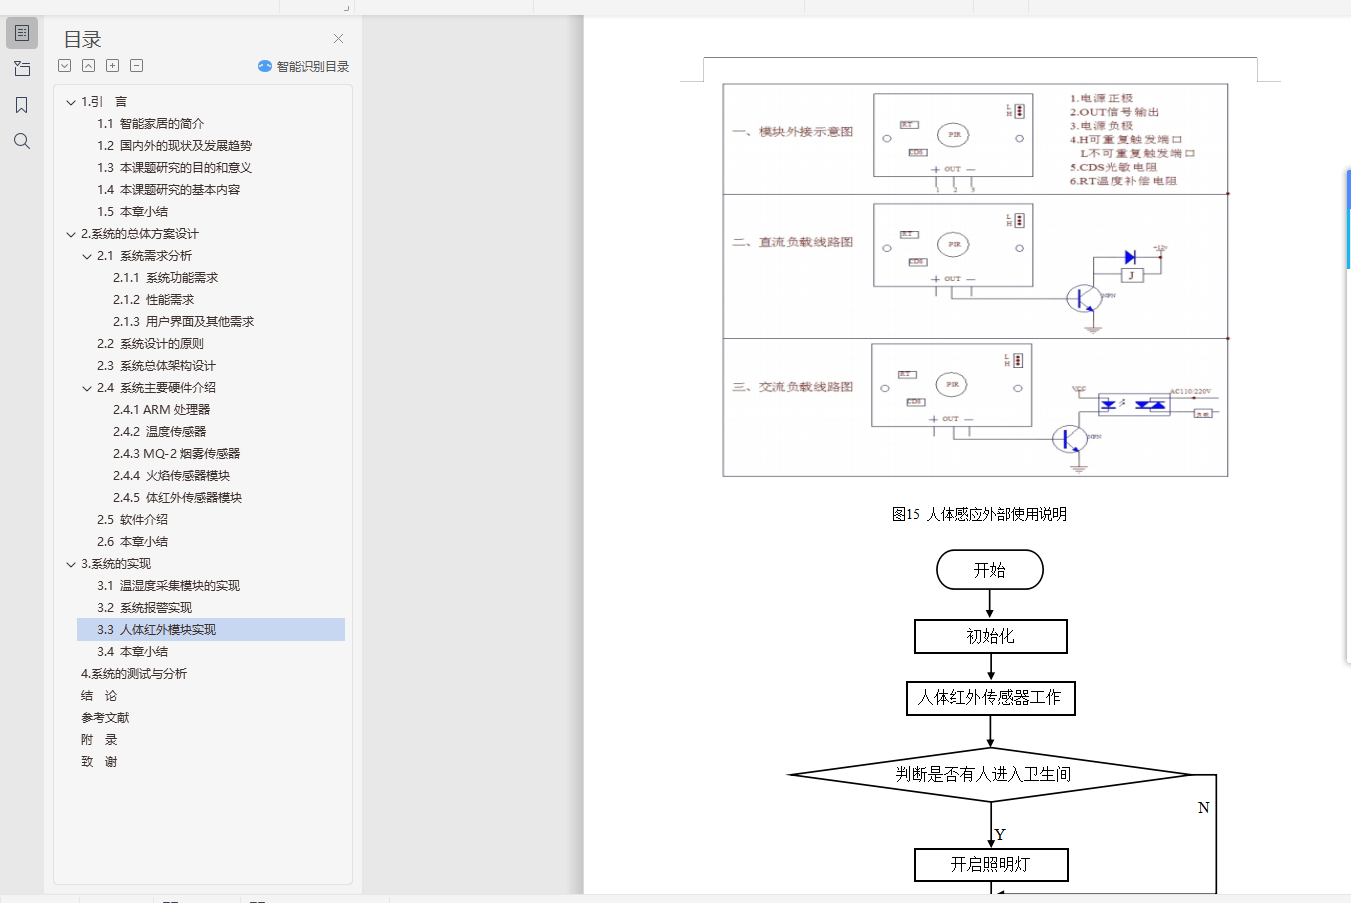
Task: Open the bookmarks panel icon
Action: click(x=22, y=105)
